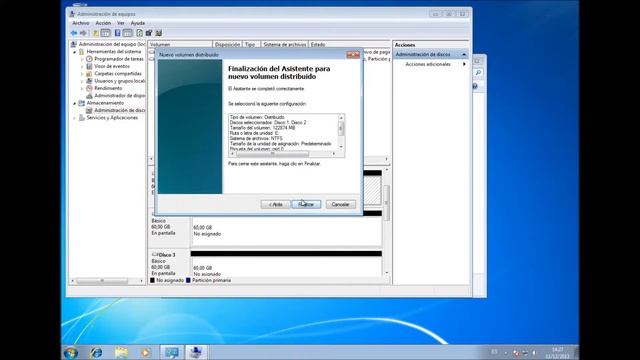Expand the Servicios y Aplicaciones node
This screenshot has height=360, width=640.
coord(75,118)
